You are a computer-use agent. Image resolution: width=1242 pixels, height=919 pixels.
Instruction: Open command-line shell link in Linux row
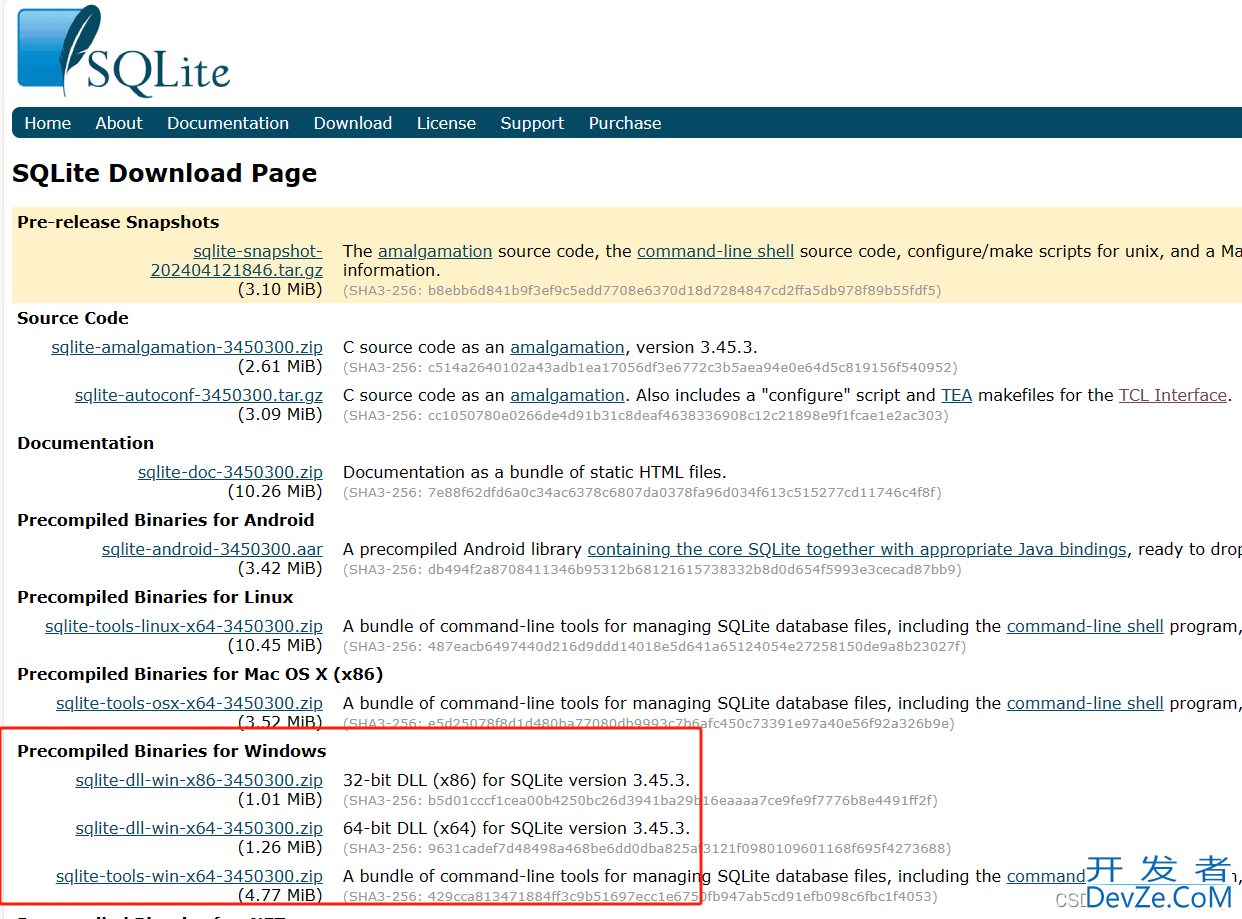tap(1085, 626)
